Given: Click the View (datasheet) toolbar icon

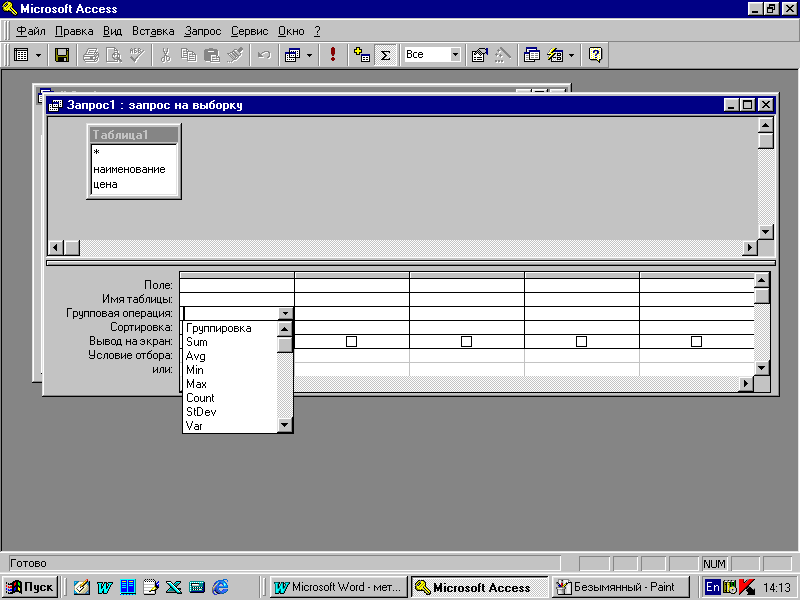Looking at the screenshot, I should click(x=21, y=55).
